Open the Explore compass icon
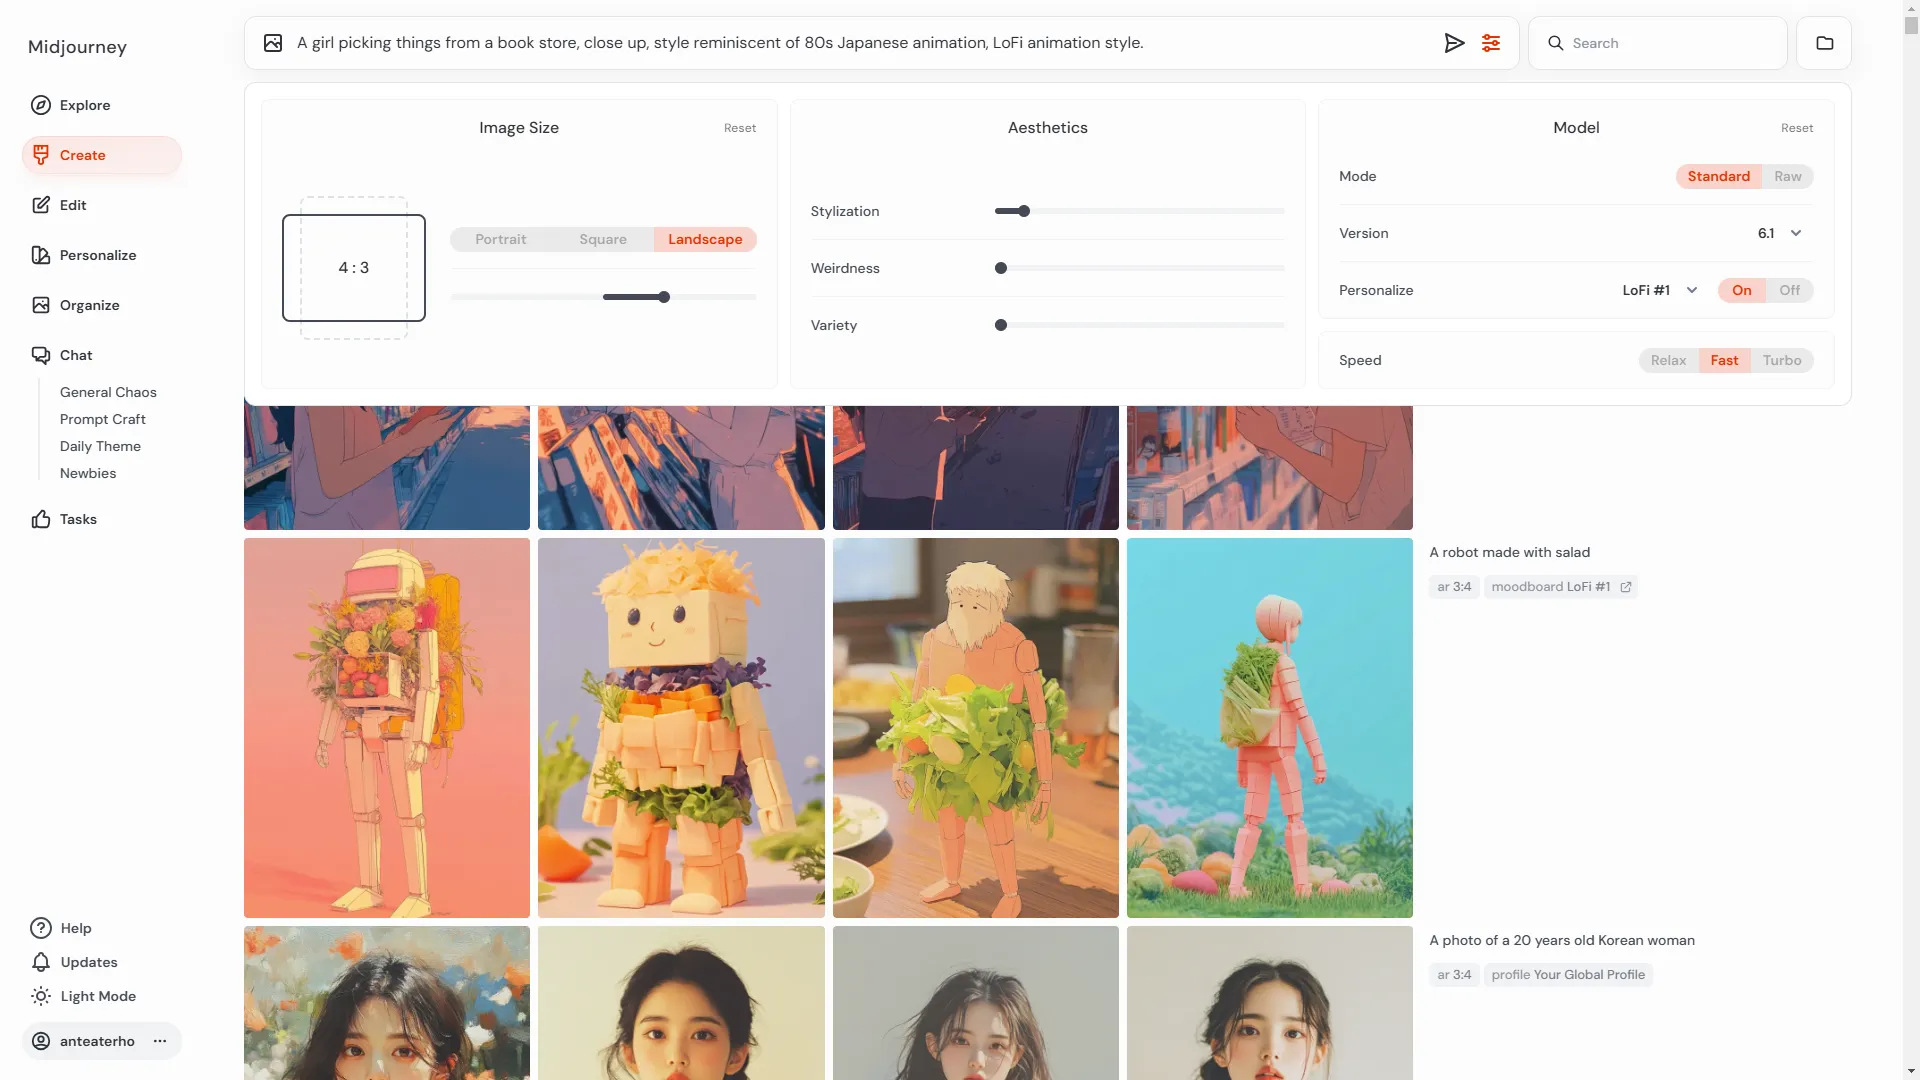Viewport: 1920px width, 1080px height. (x=41, y=105)
